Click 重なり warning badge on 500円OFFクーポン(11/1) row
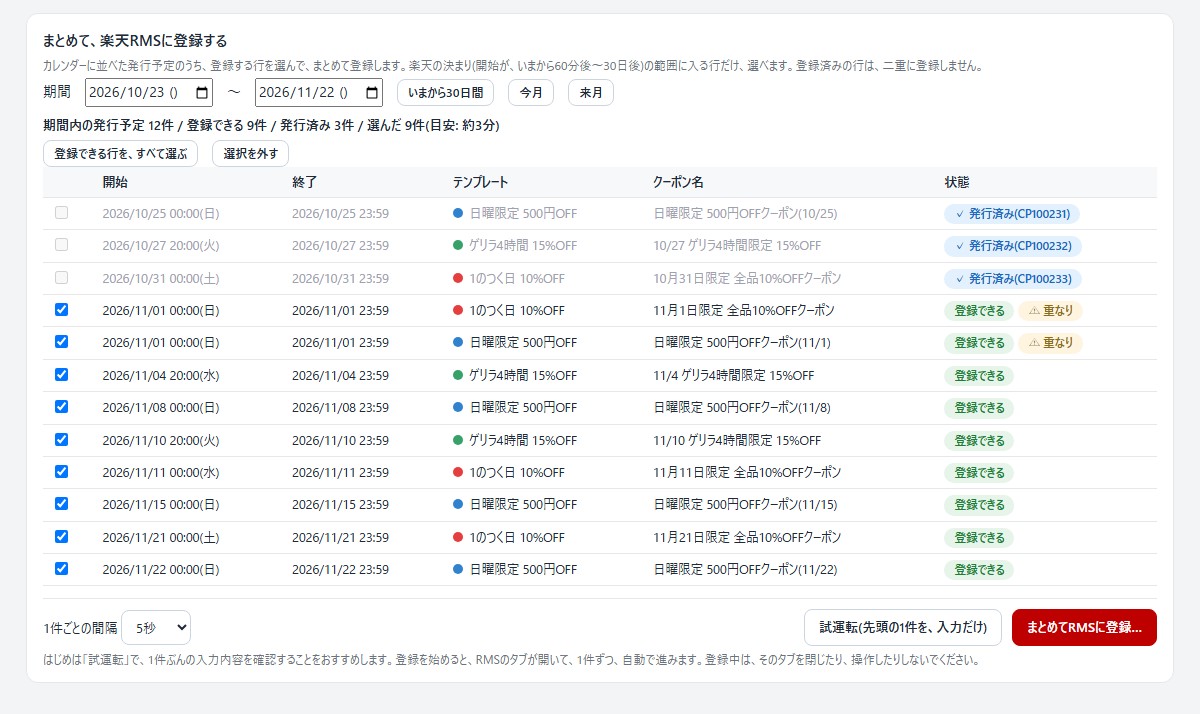1200x714 pixels. 1050,343
